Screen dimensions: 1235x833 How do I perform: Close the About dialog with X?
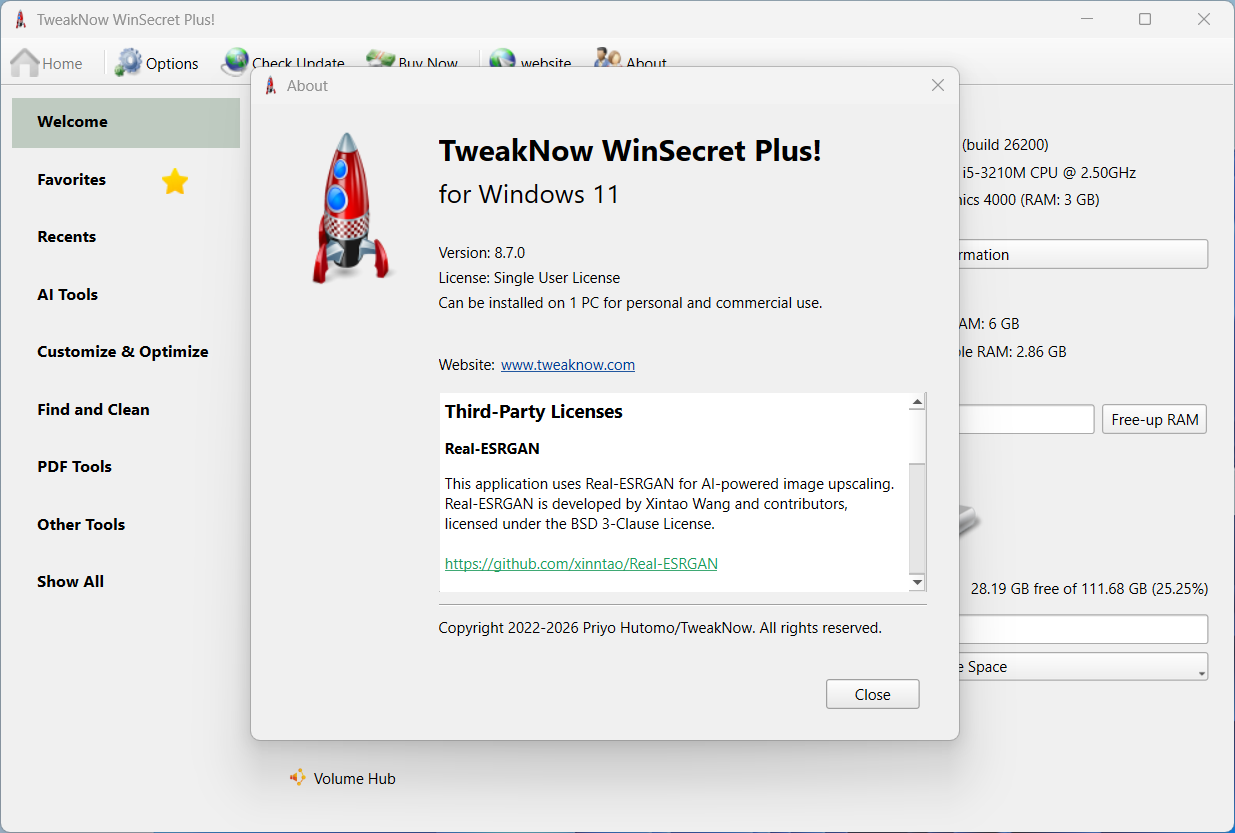pos(938,85)
